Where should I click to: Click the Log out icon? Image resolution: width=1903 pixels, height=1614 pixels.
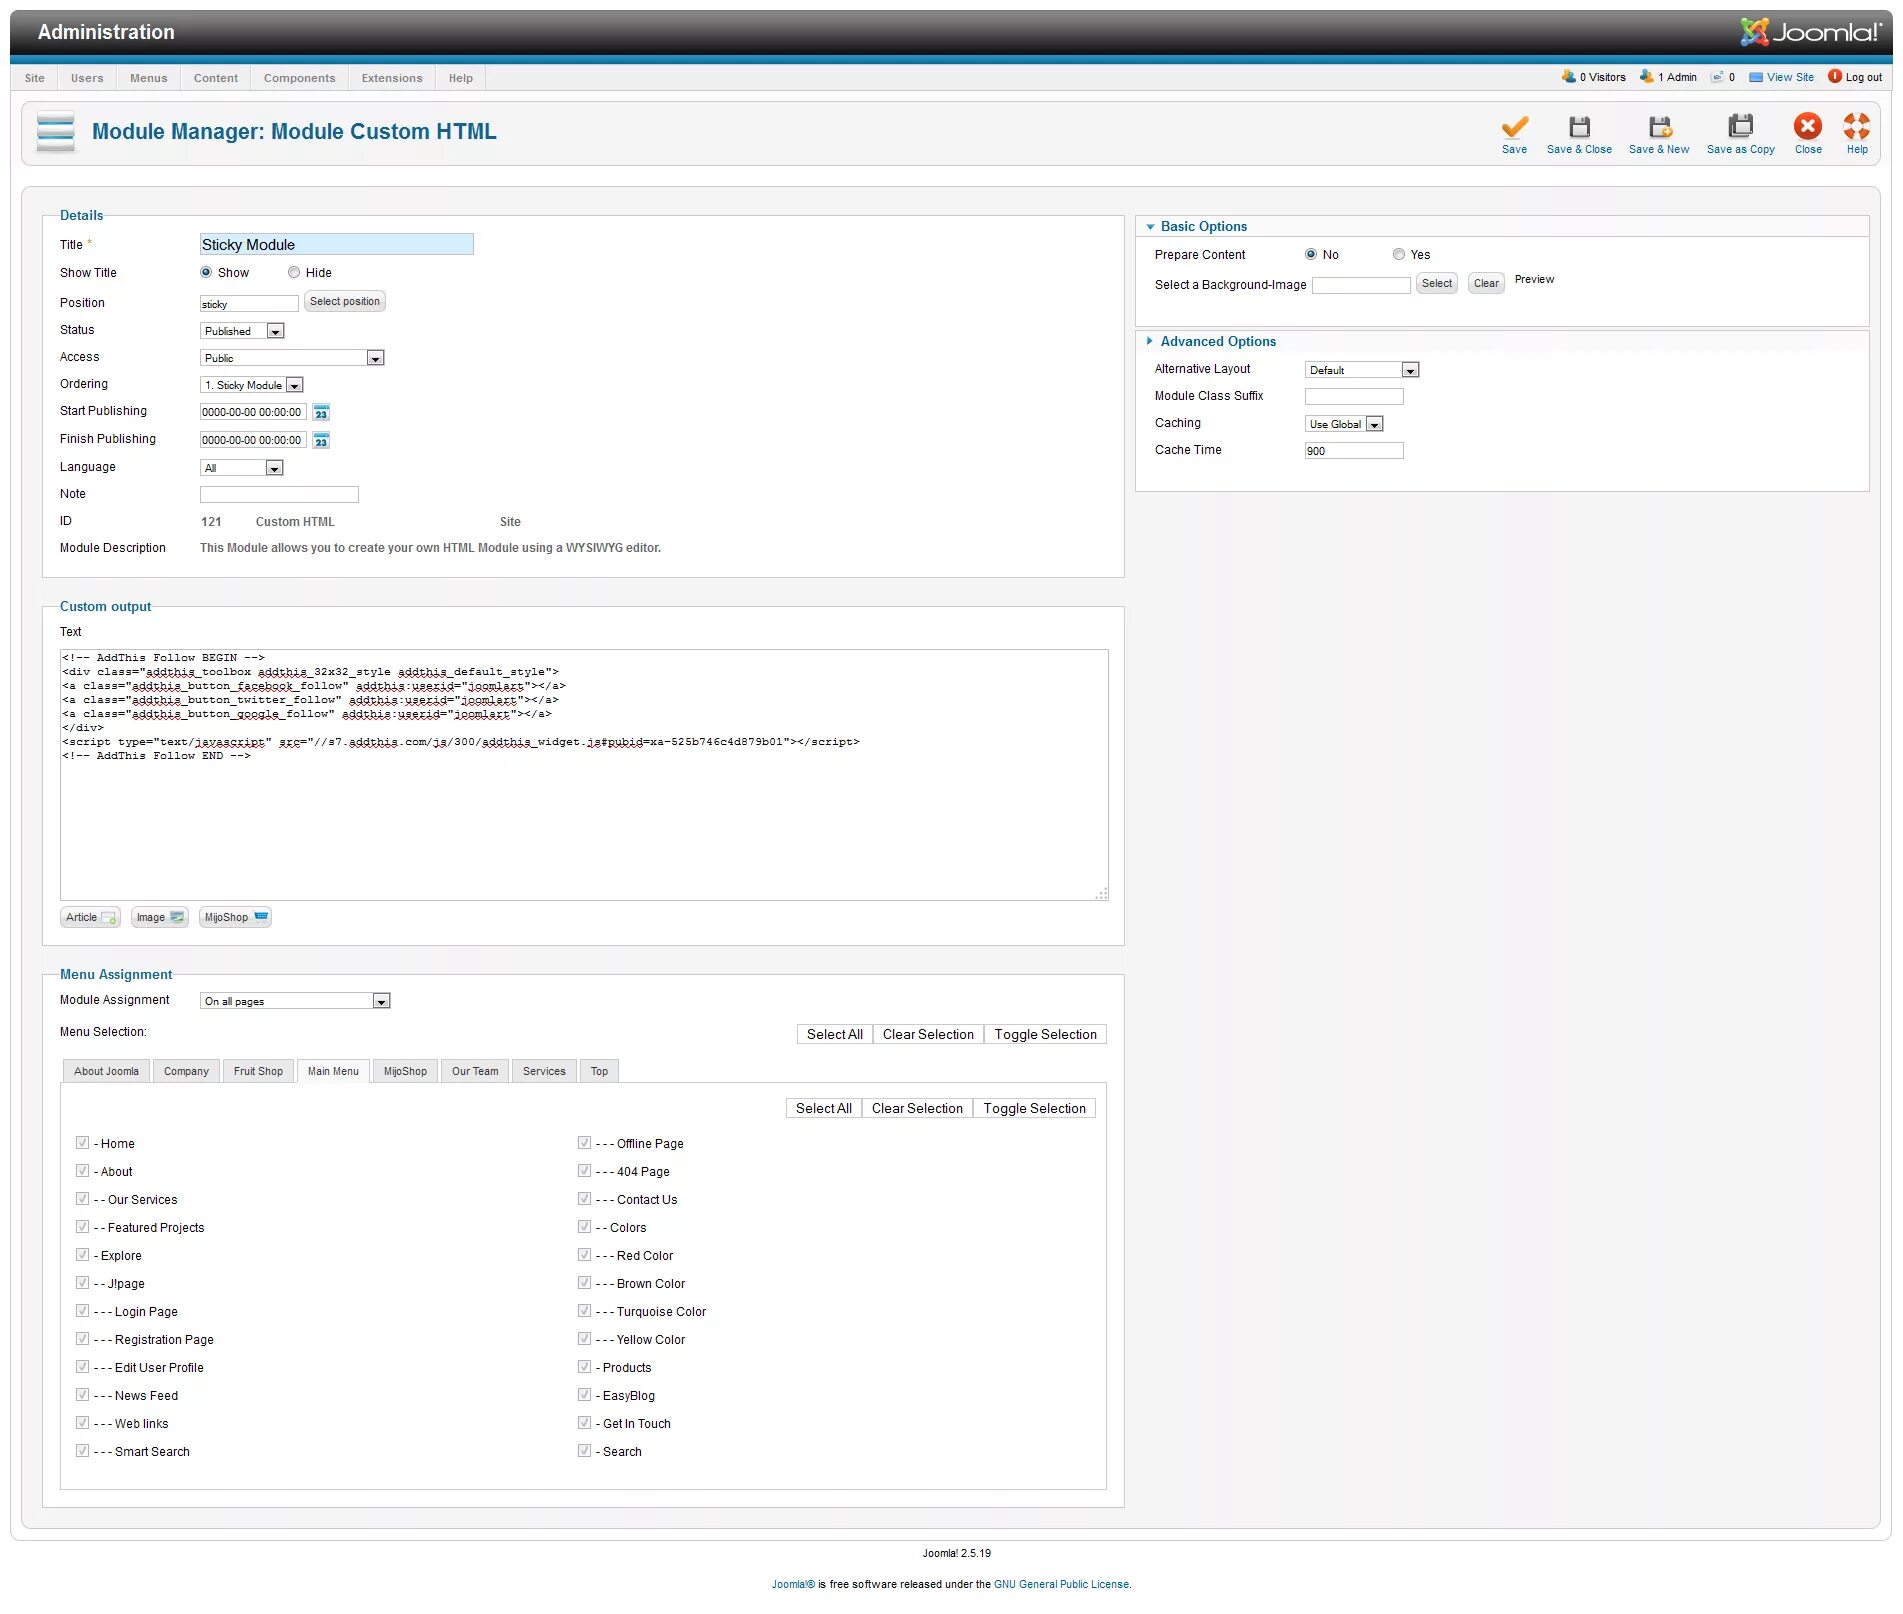point(1835,76)
